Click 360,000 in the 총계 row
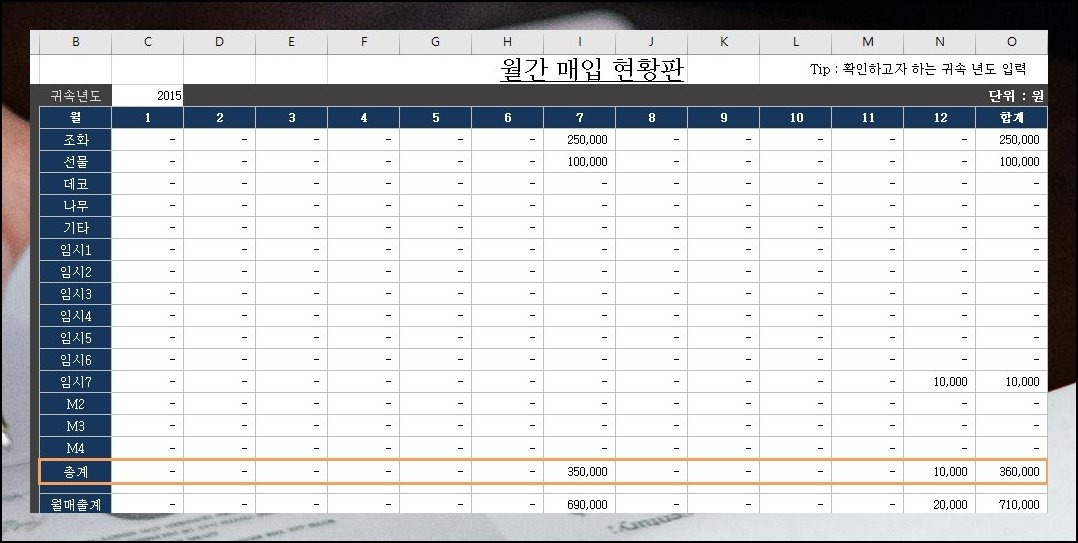 [x=1019, y=472]
